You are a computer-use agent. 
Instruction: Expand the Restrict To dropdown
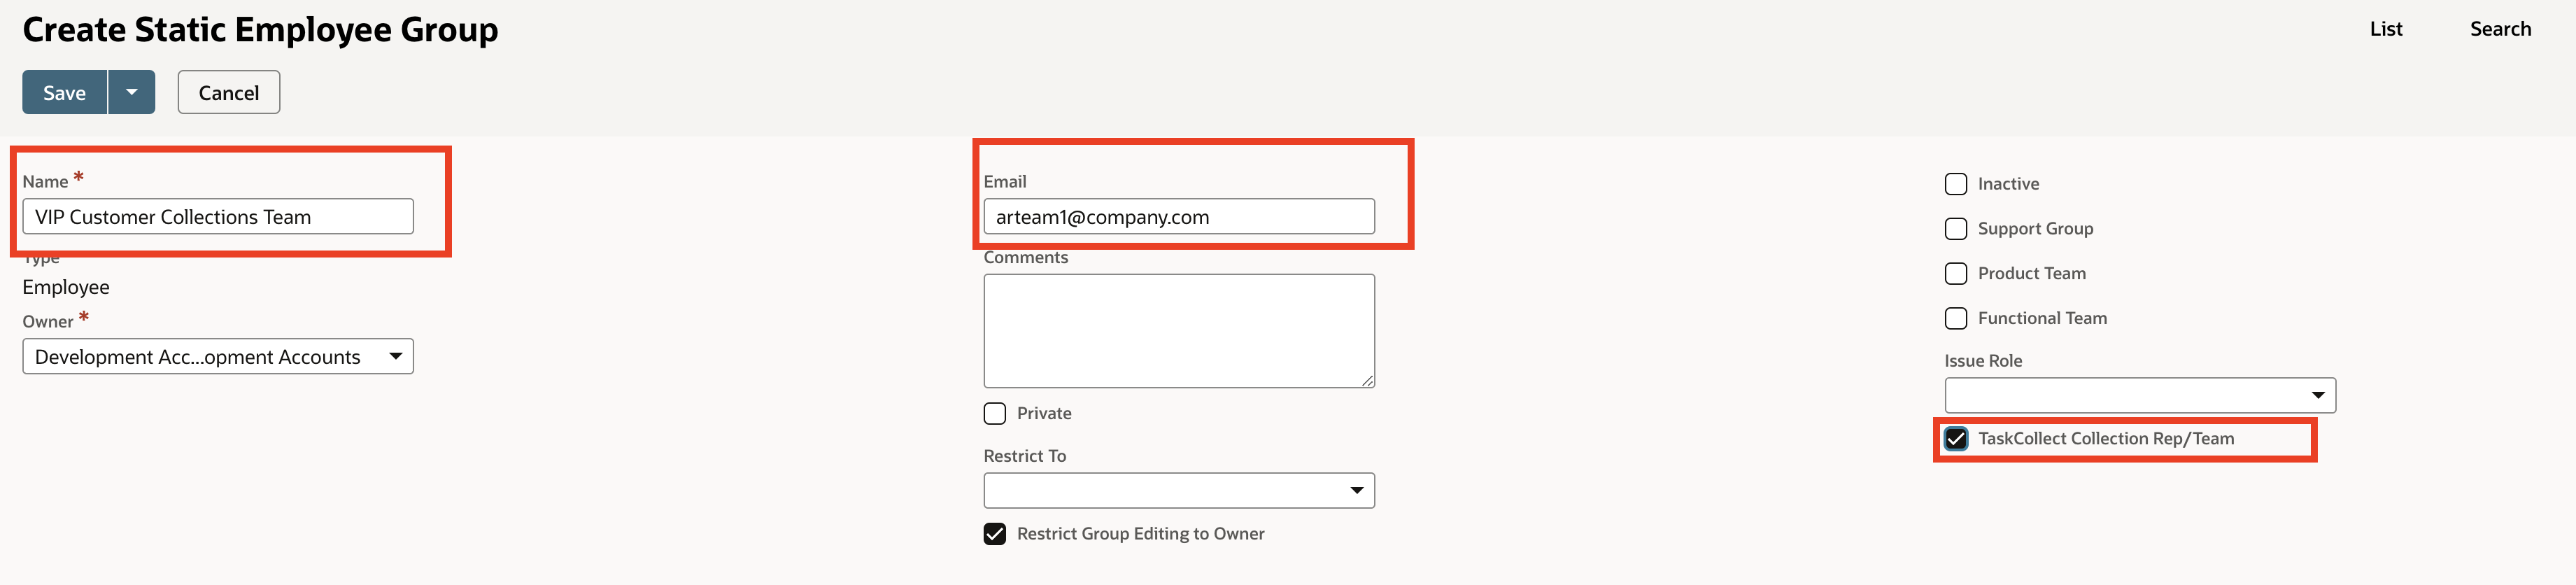tap(1178, 491)
